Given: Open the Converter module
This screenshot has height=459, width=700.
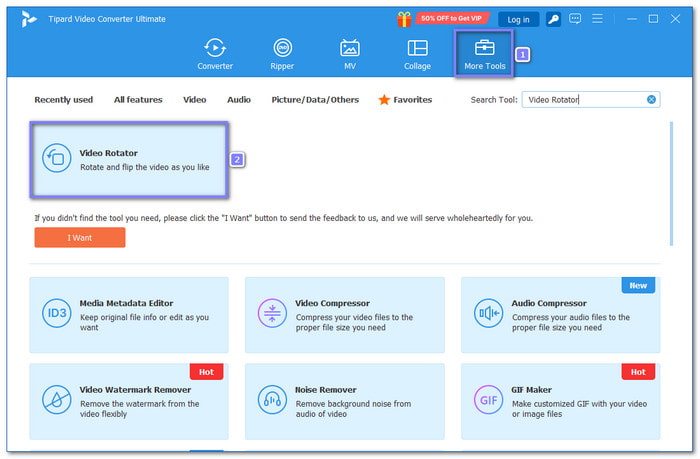Looking at the screenshot, I should 215,54.
